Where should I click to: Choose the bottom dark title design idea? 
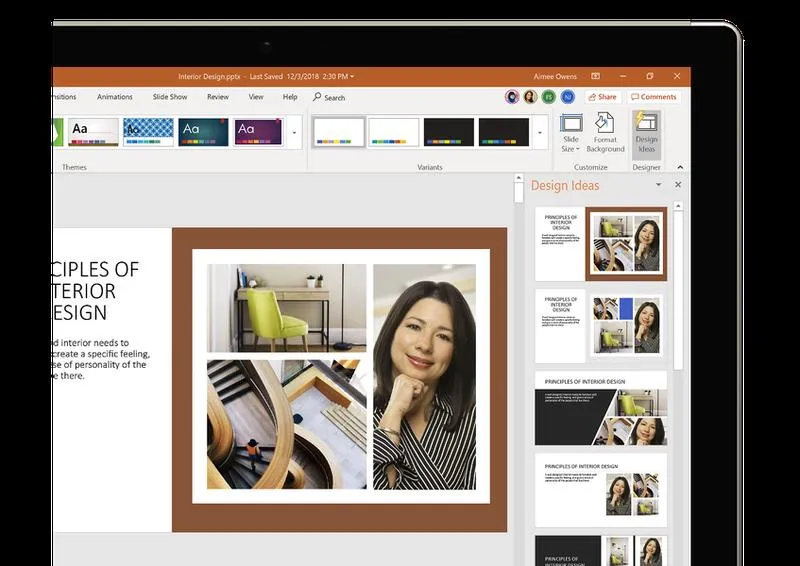pyautogui.click(x=601, y=550)
